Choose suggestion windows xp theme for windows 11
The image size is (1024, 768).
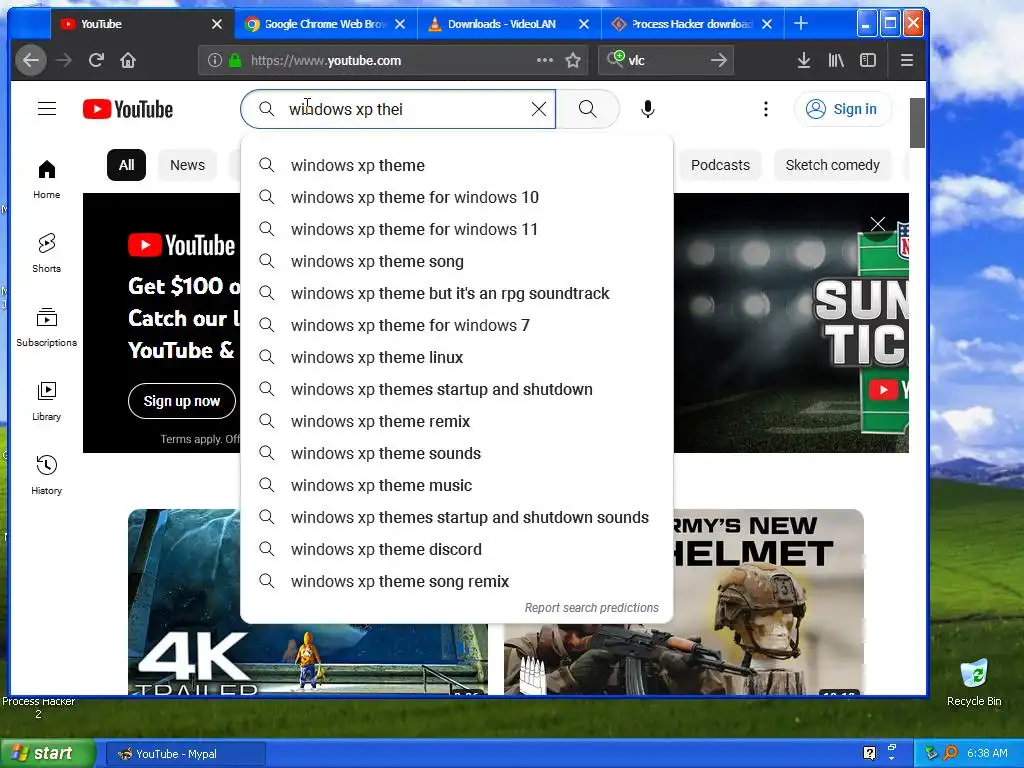coord(456,229)
